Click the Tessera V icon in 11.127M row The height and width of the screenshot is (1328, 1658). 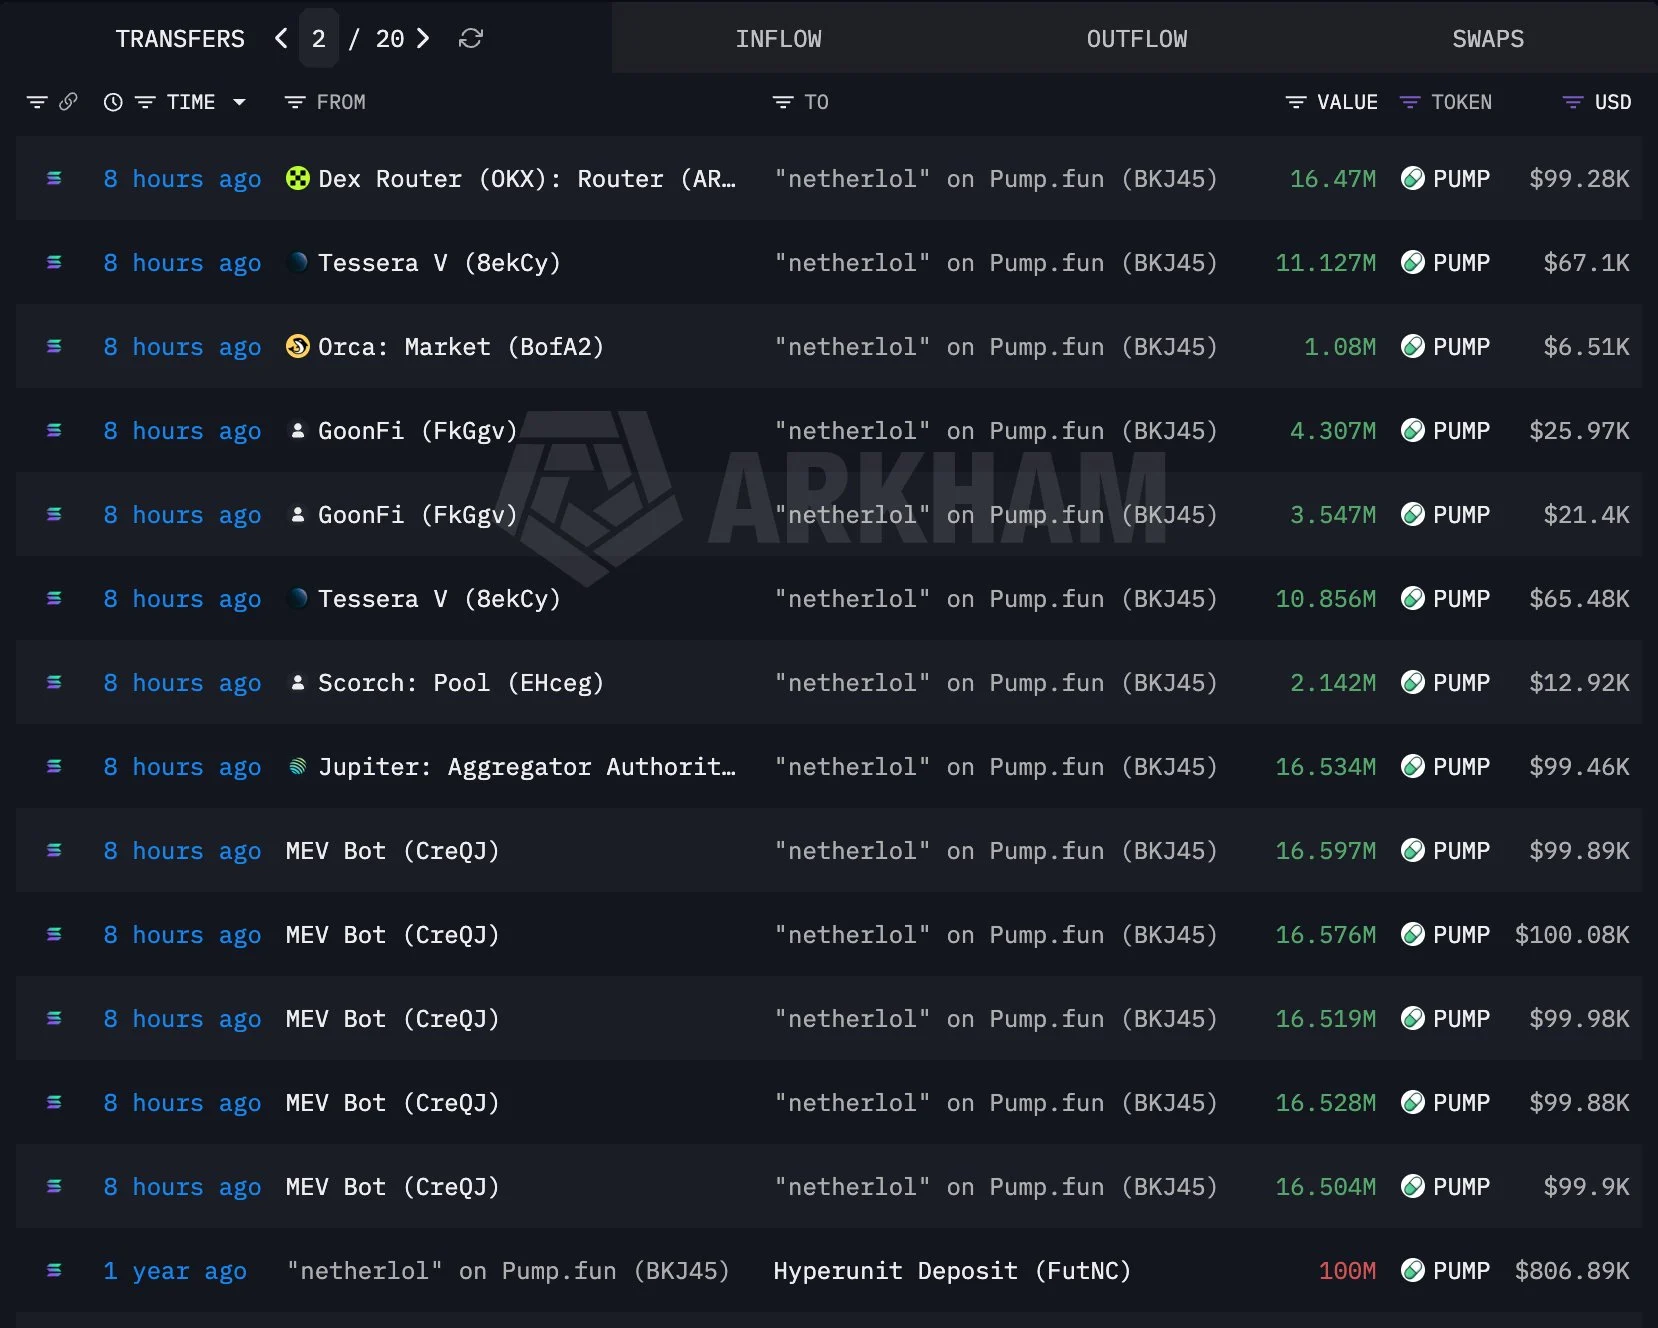tap(297, 263)
